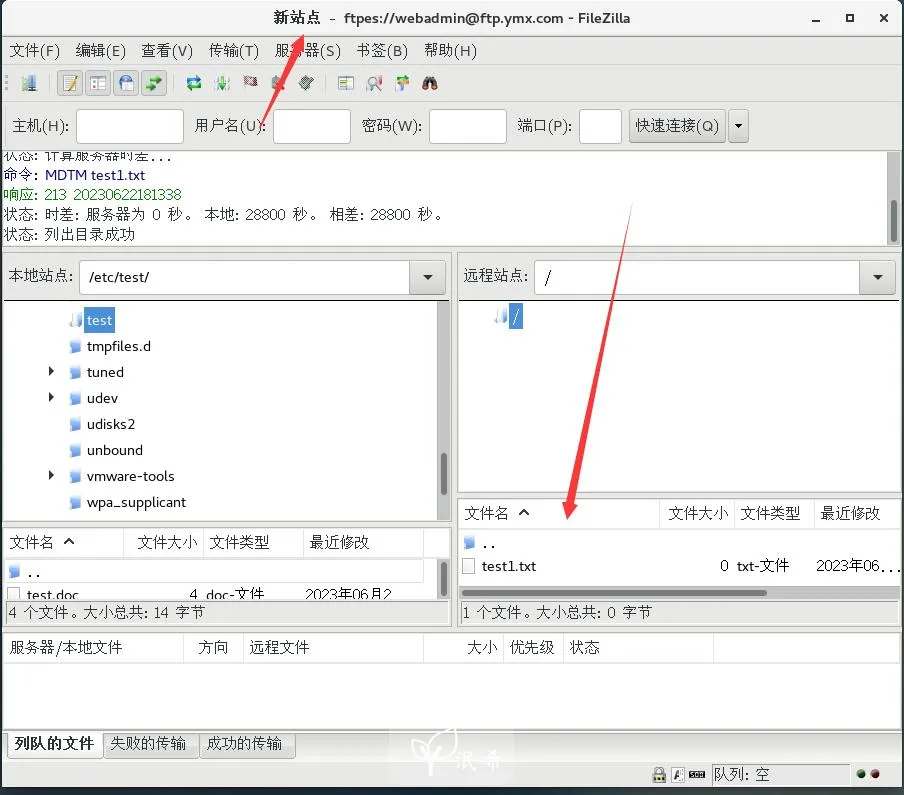Expand the udev folder

tap(51, 397)
